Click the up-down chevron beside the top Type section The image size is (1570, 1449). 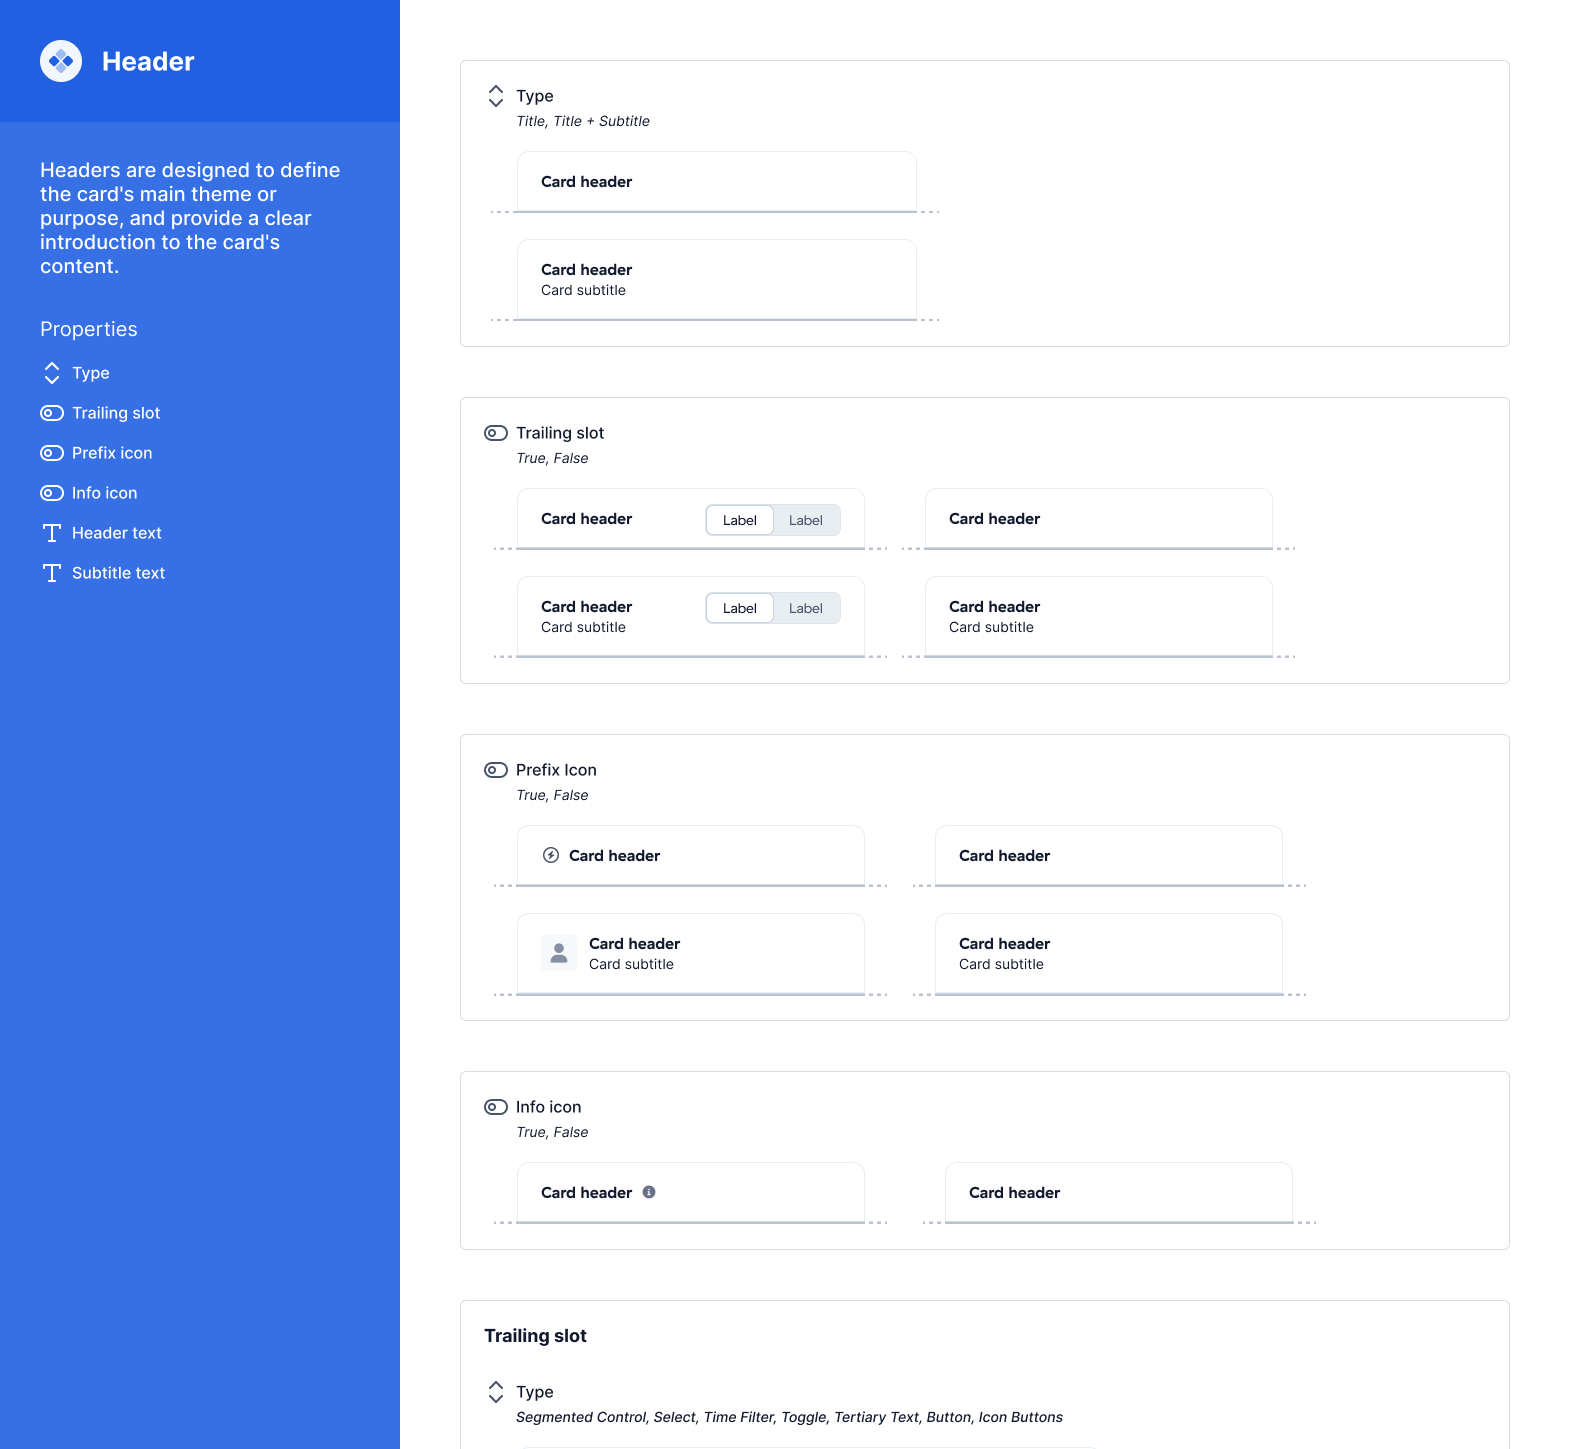(496, 96)
